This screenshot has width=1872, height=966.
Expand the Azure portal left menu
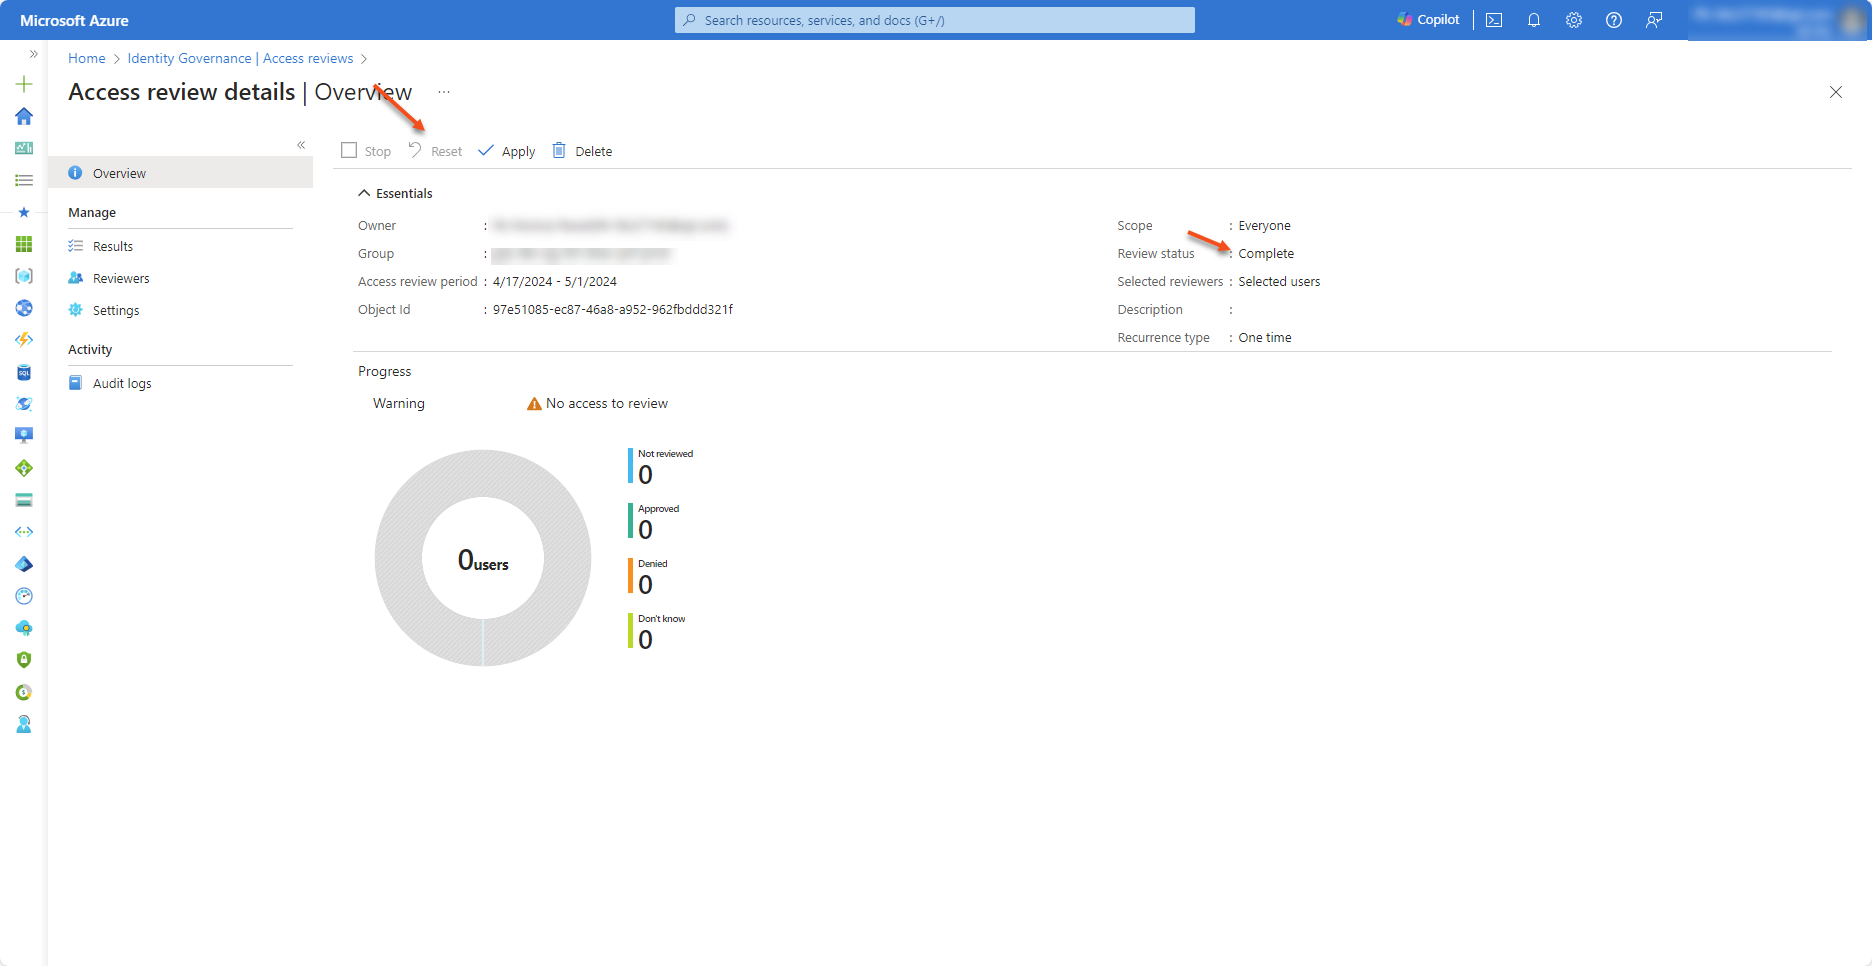point(33,54)
